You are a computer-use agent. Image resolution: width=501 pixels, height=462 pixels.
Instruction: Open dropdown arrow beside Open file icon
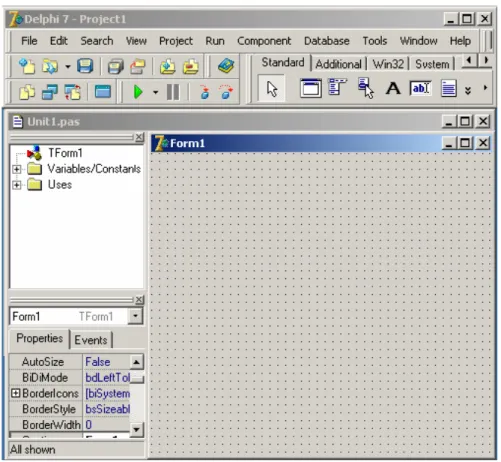(68, 67)
